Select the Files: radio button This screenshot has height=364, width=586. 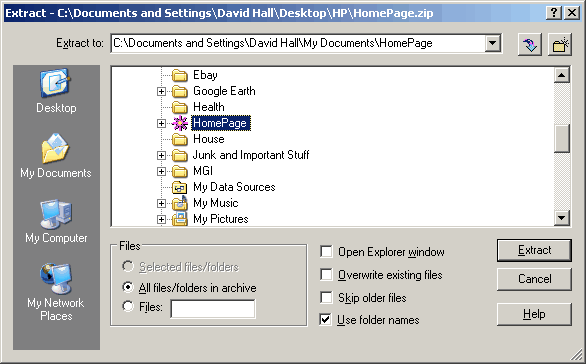pos(128,306)
